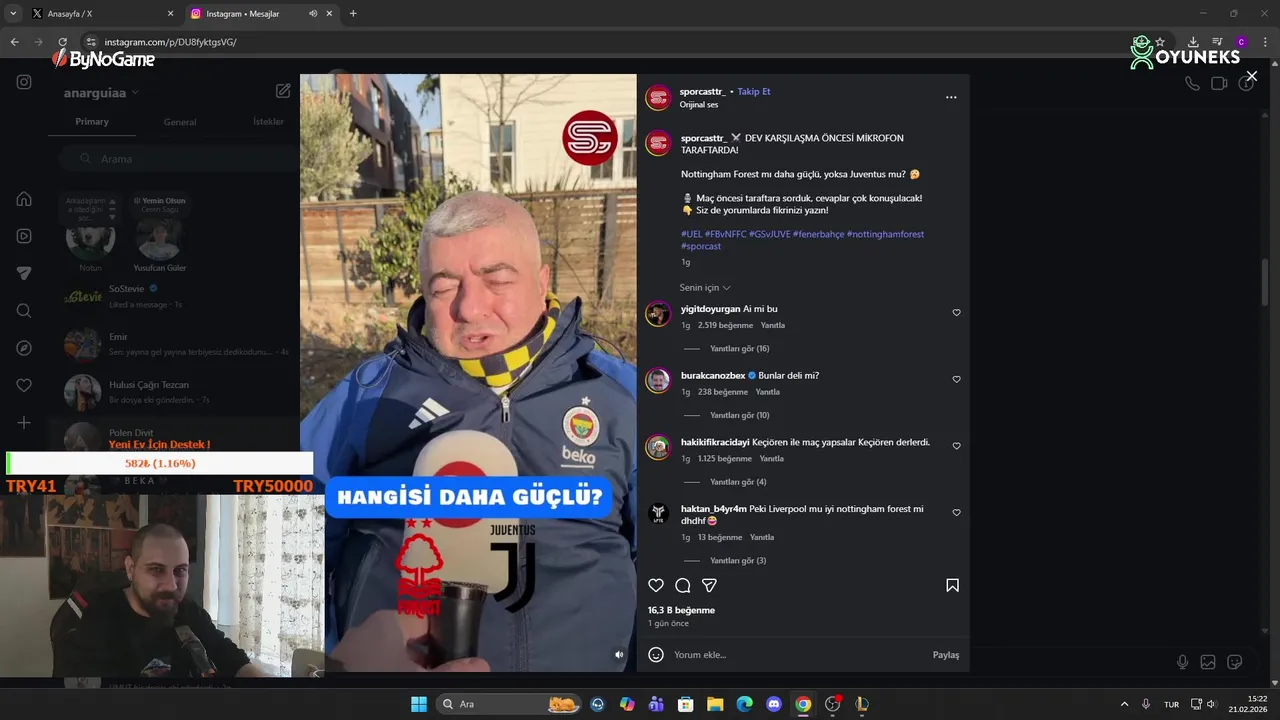Viewport: 1280px width, 720px height.
Task: Open Notifications heart in sidebar
Action: tap(24, 385)
